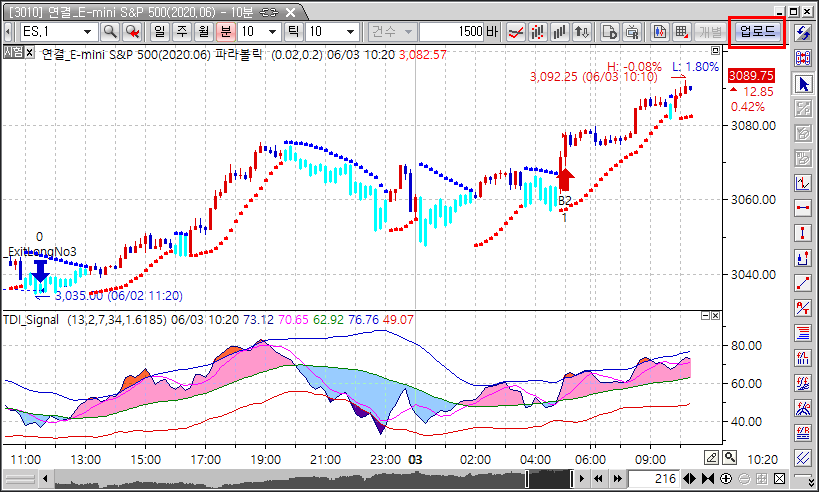Switch chart period to 일 (daily)
Viewport: 819px width, 492px height.
point(158,32)
